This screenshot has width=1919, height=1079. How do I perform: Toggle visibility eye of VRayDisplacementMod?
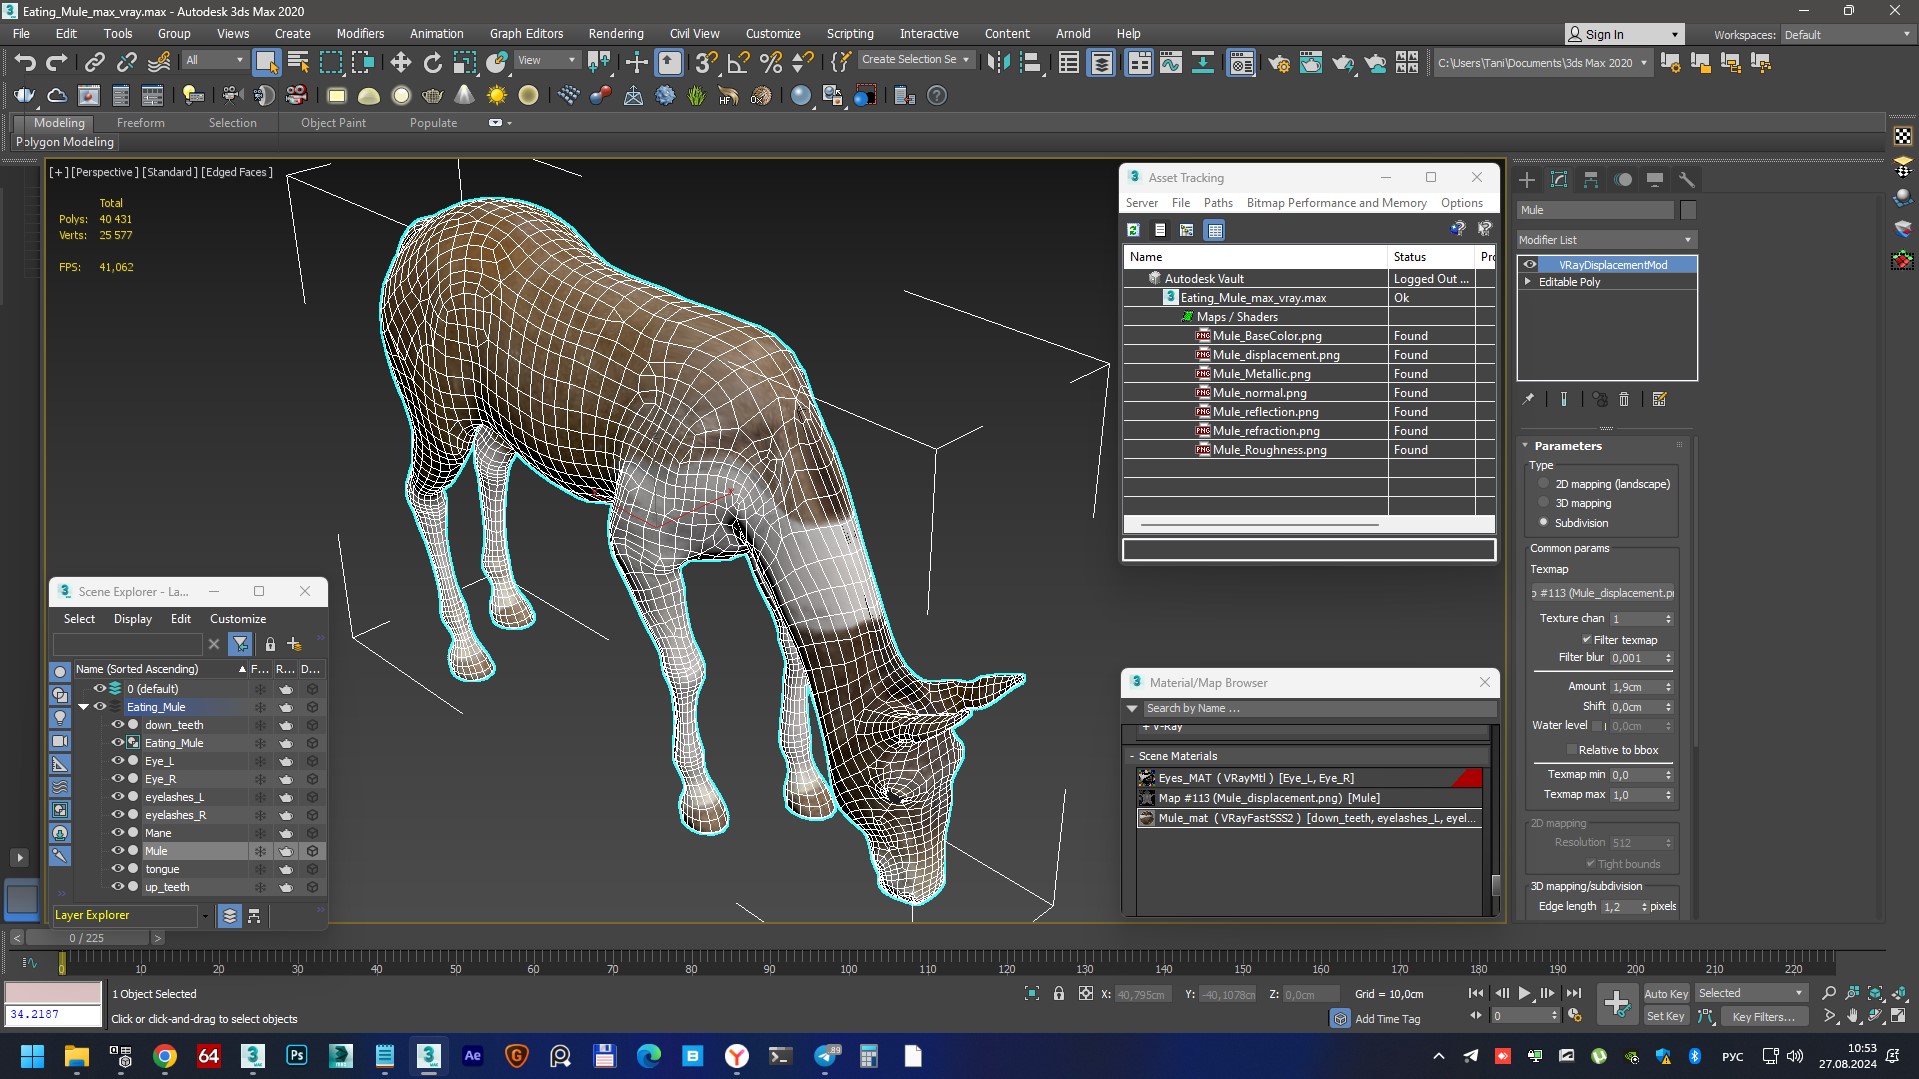pos(1530,265)
